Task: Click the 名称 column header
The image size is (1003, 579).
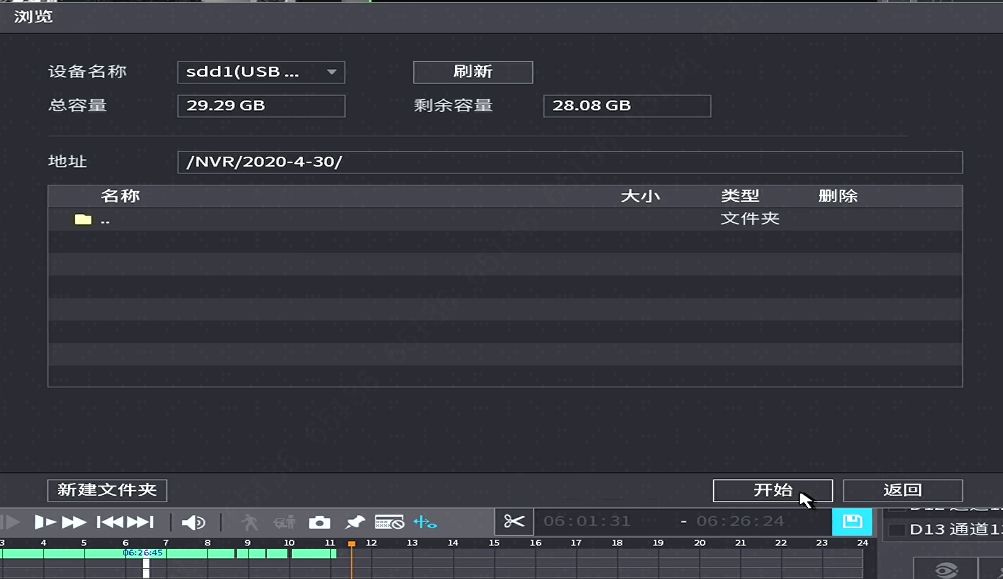Action: 120,196
